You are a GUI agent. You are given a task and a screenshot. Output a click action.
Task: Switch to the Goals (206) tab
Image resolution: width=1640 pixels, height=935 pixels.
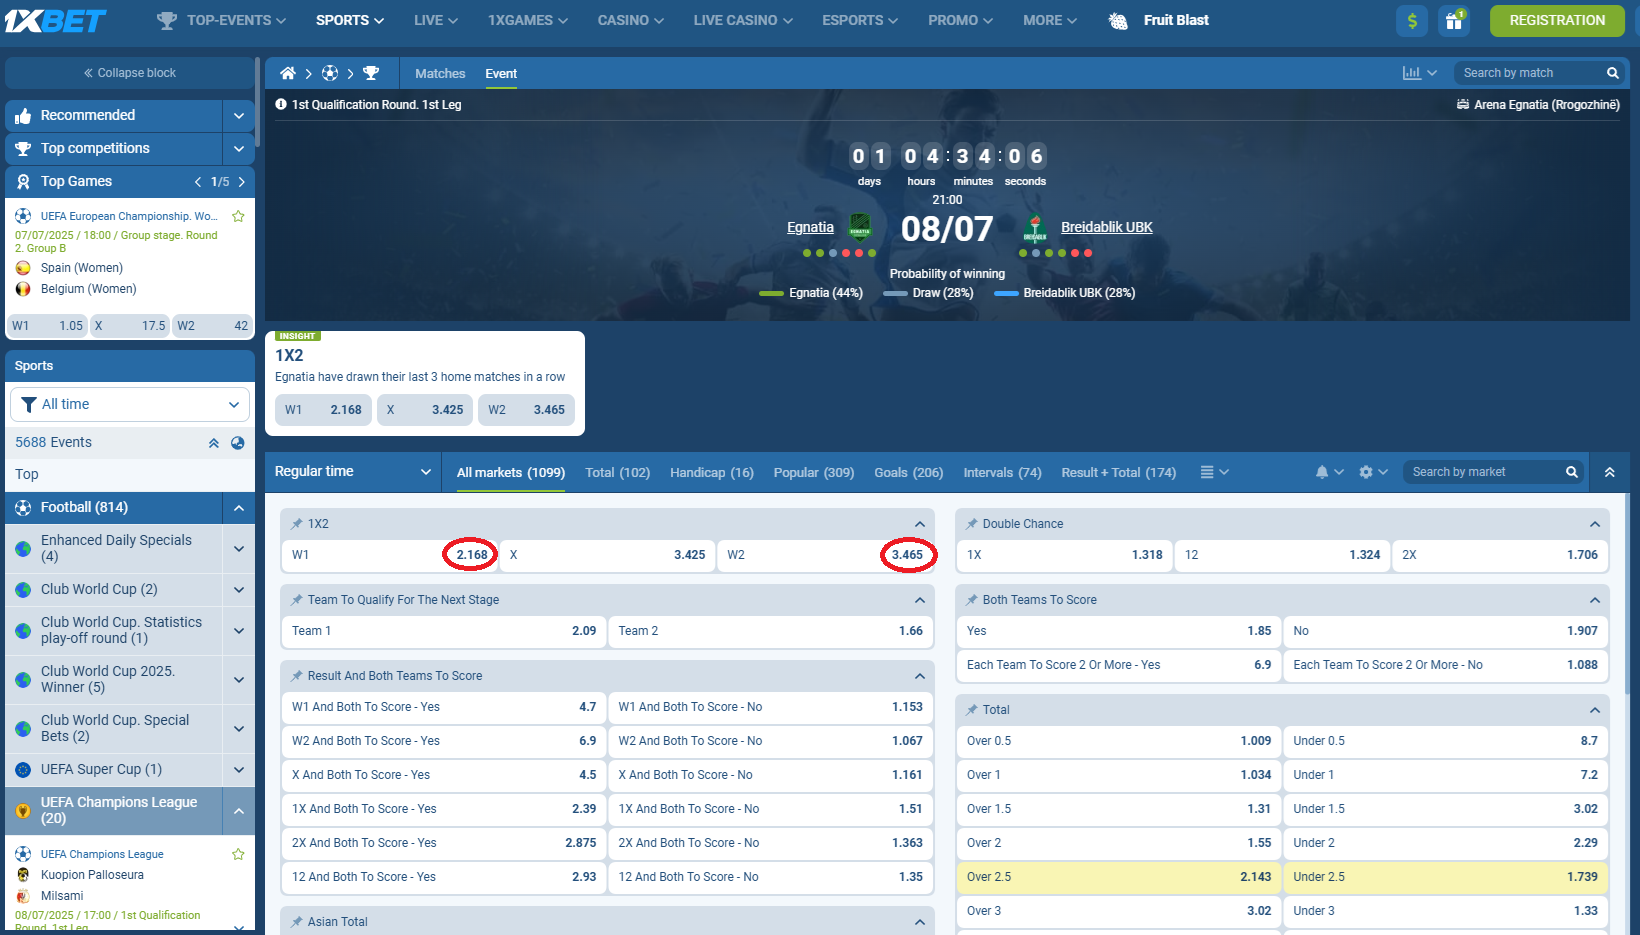click(909, 473)
